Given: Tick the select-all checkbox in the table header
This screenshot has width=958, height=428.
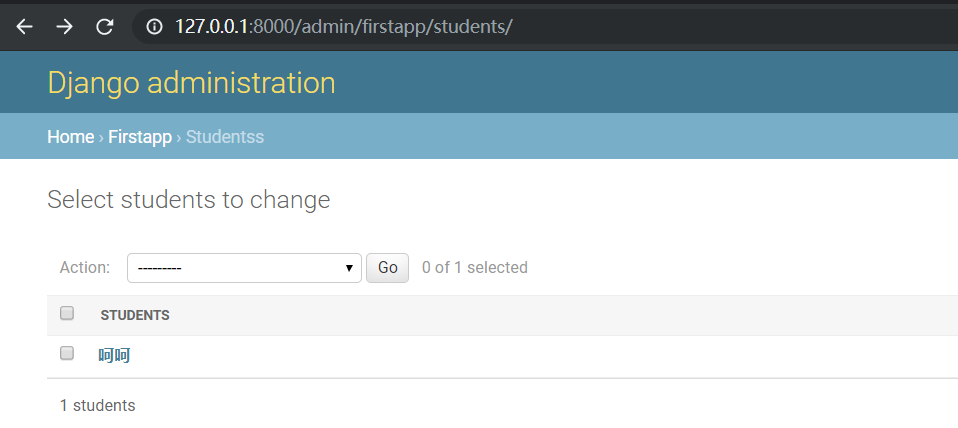Looking at the screenshot, I should pyautogui.click(x=67, y=314).
